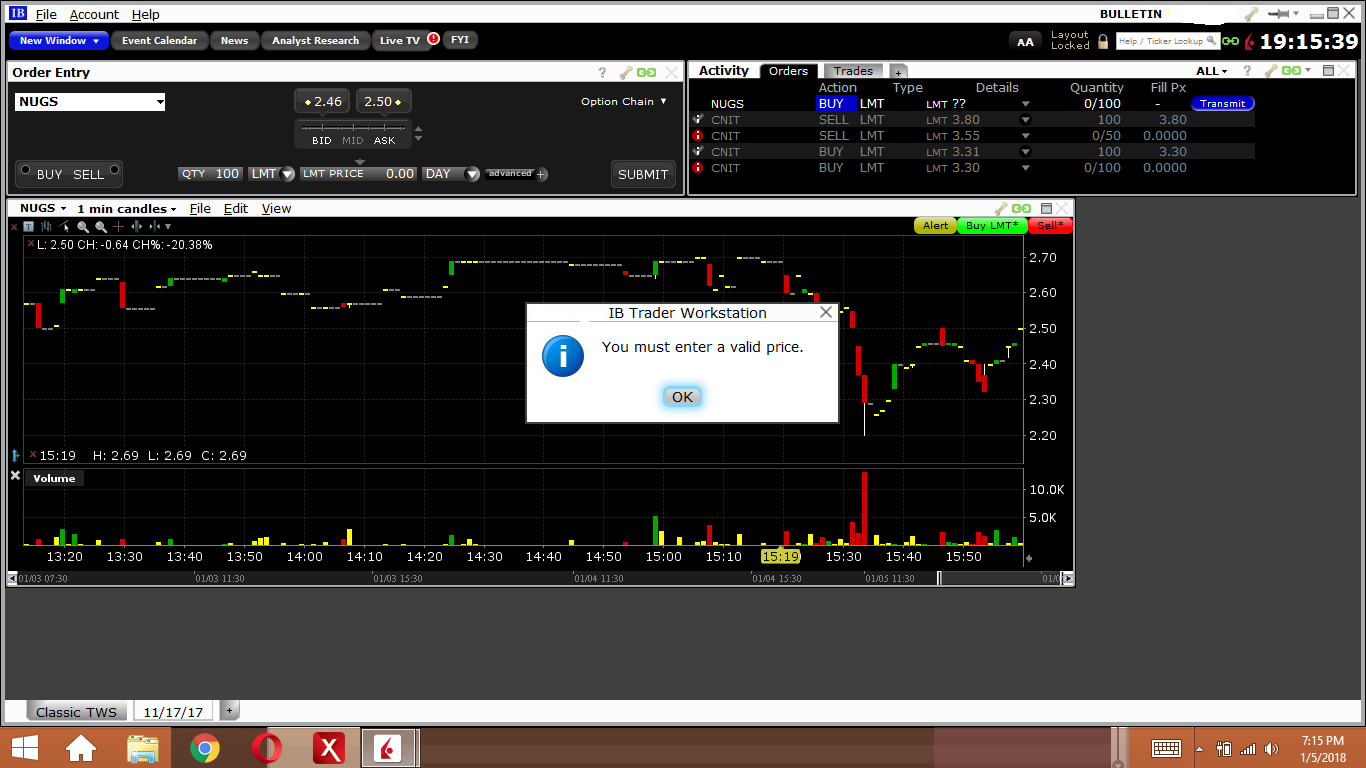Open the ALL filter dropdown in Activity panel
Screen dimensions: 1366x768
coord(1211,71)
